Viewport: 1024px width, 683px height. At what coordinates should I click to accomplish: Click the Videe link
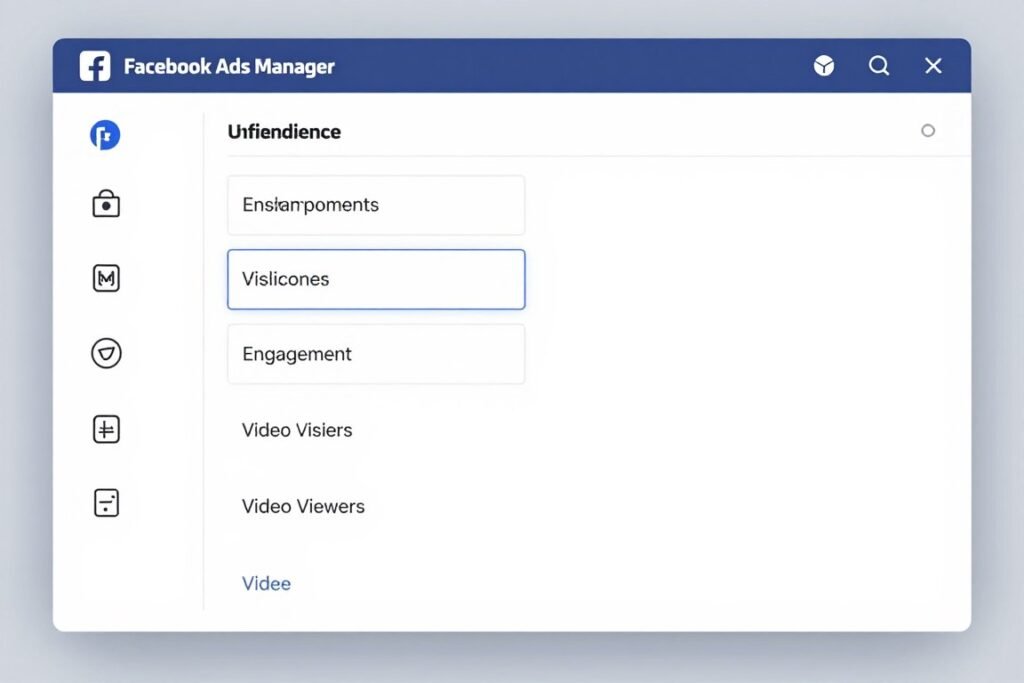click(x=266, y=582)
